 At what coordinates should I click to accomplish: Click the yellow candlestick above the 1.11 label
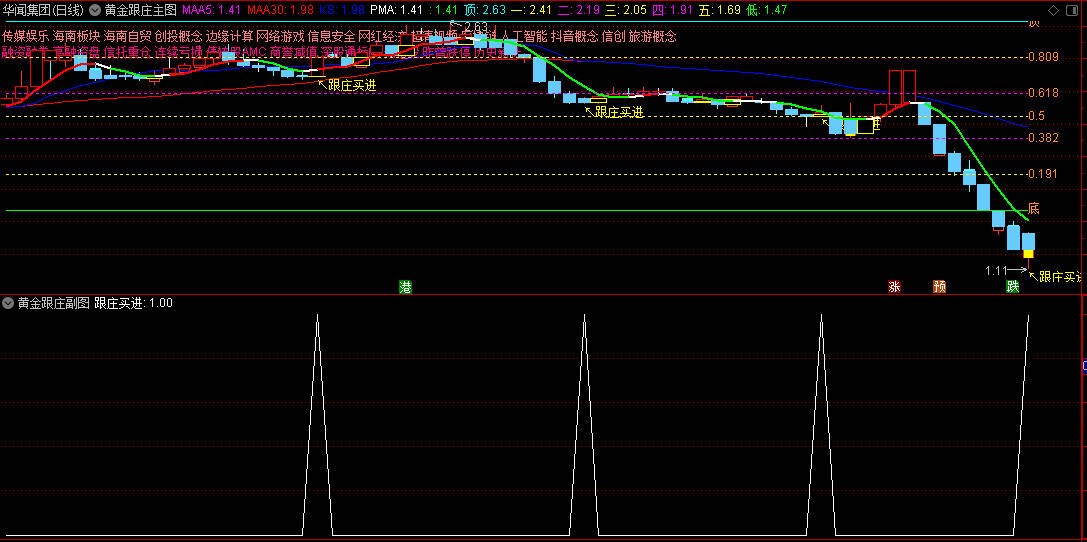coord(1028,254)
